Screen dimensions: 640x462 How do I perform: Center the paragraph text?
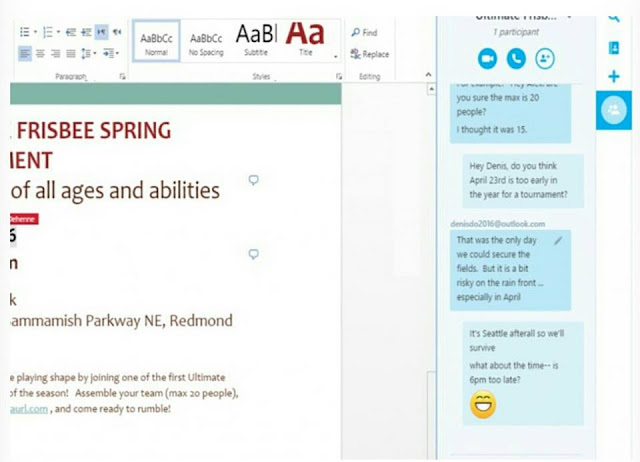(x=40, y=53)
